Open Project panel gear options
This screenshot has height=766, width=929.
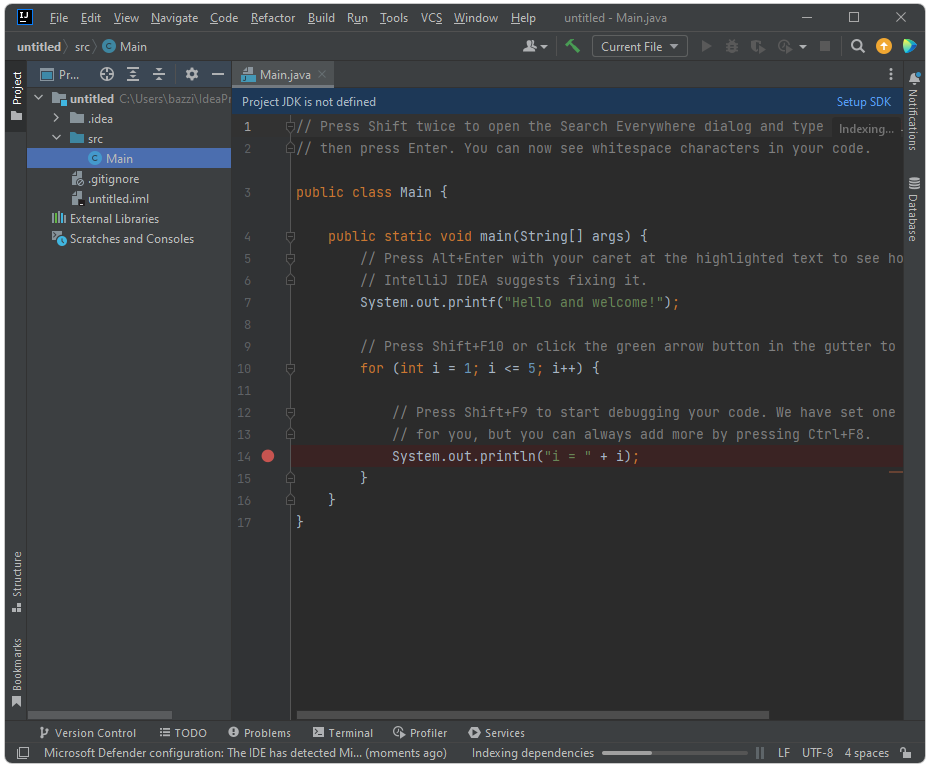point(191,74)
